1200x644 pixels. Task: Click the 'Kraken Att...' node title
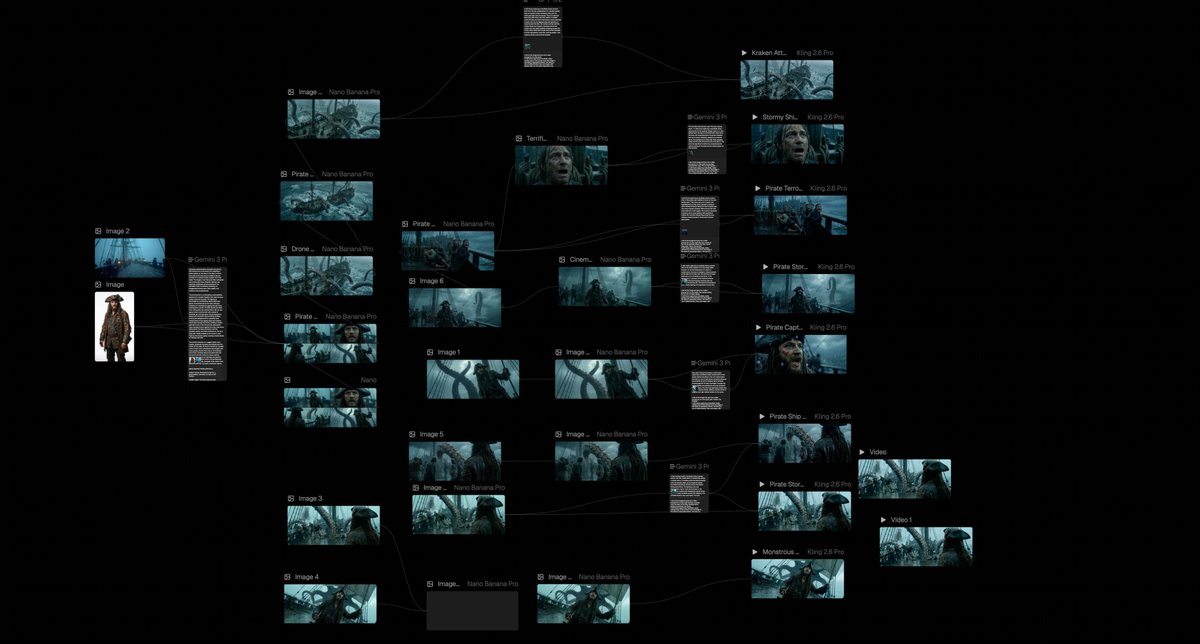point(770,52)
